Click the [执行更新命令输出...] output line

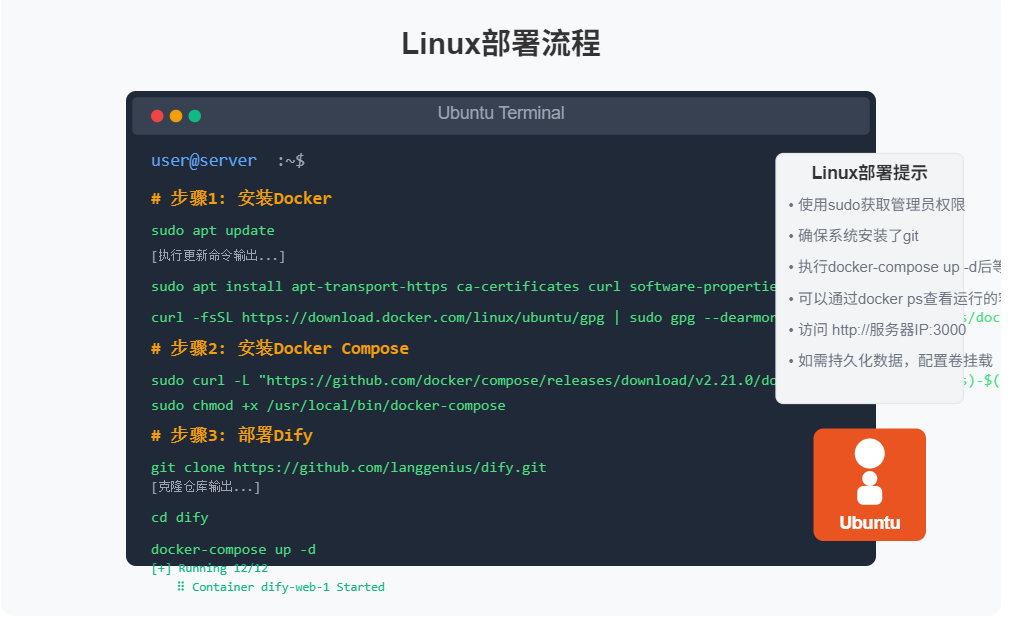point(220,258)
